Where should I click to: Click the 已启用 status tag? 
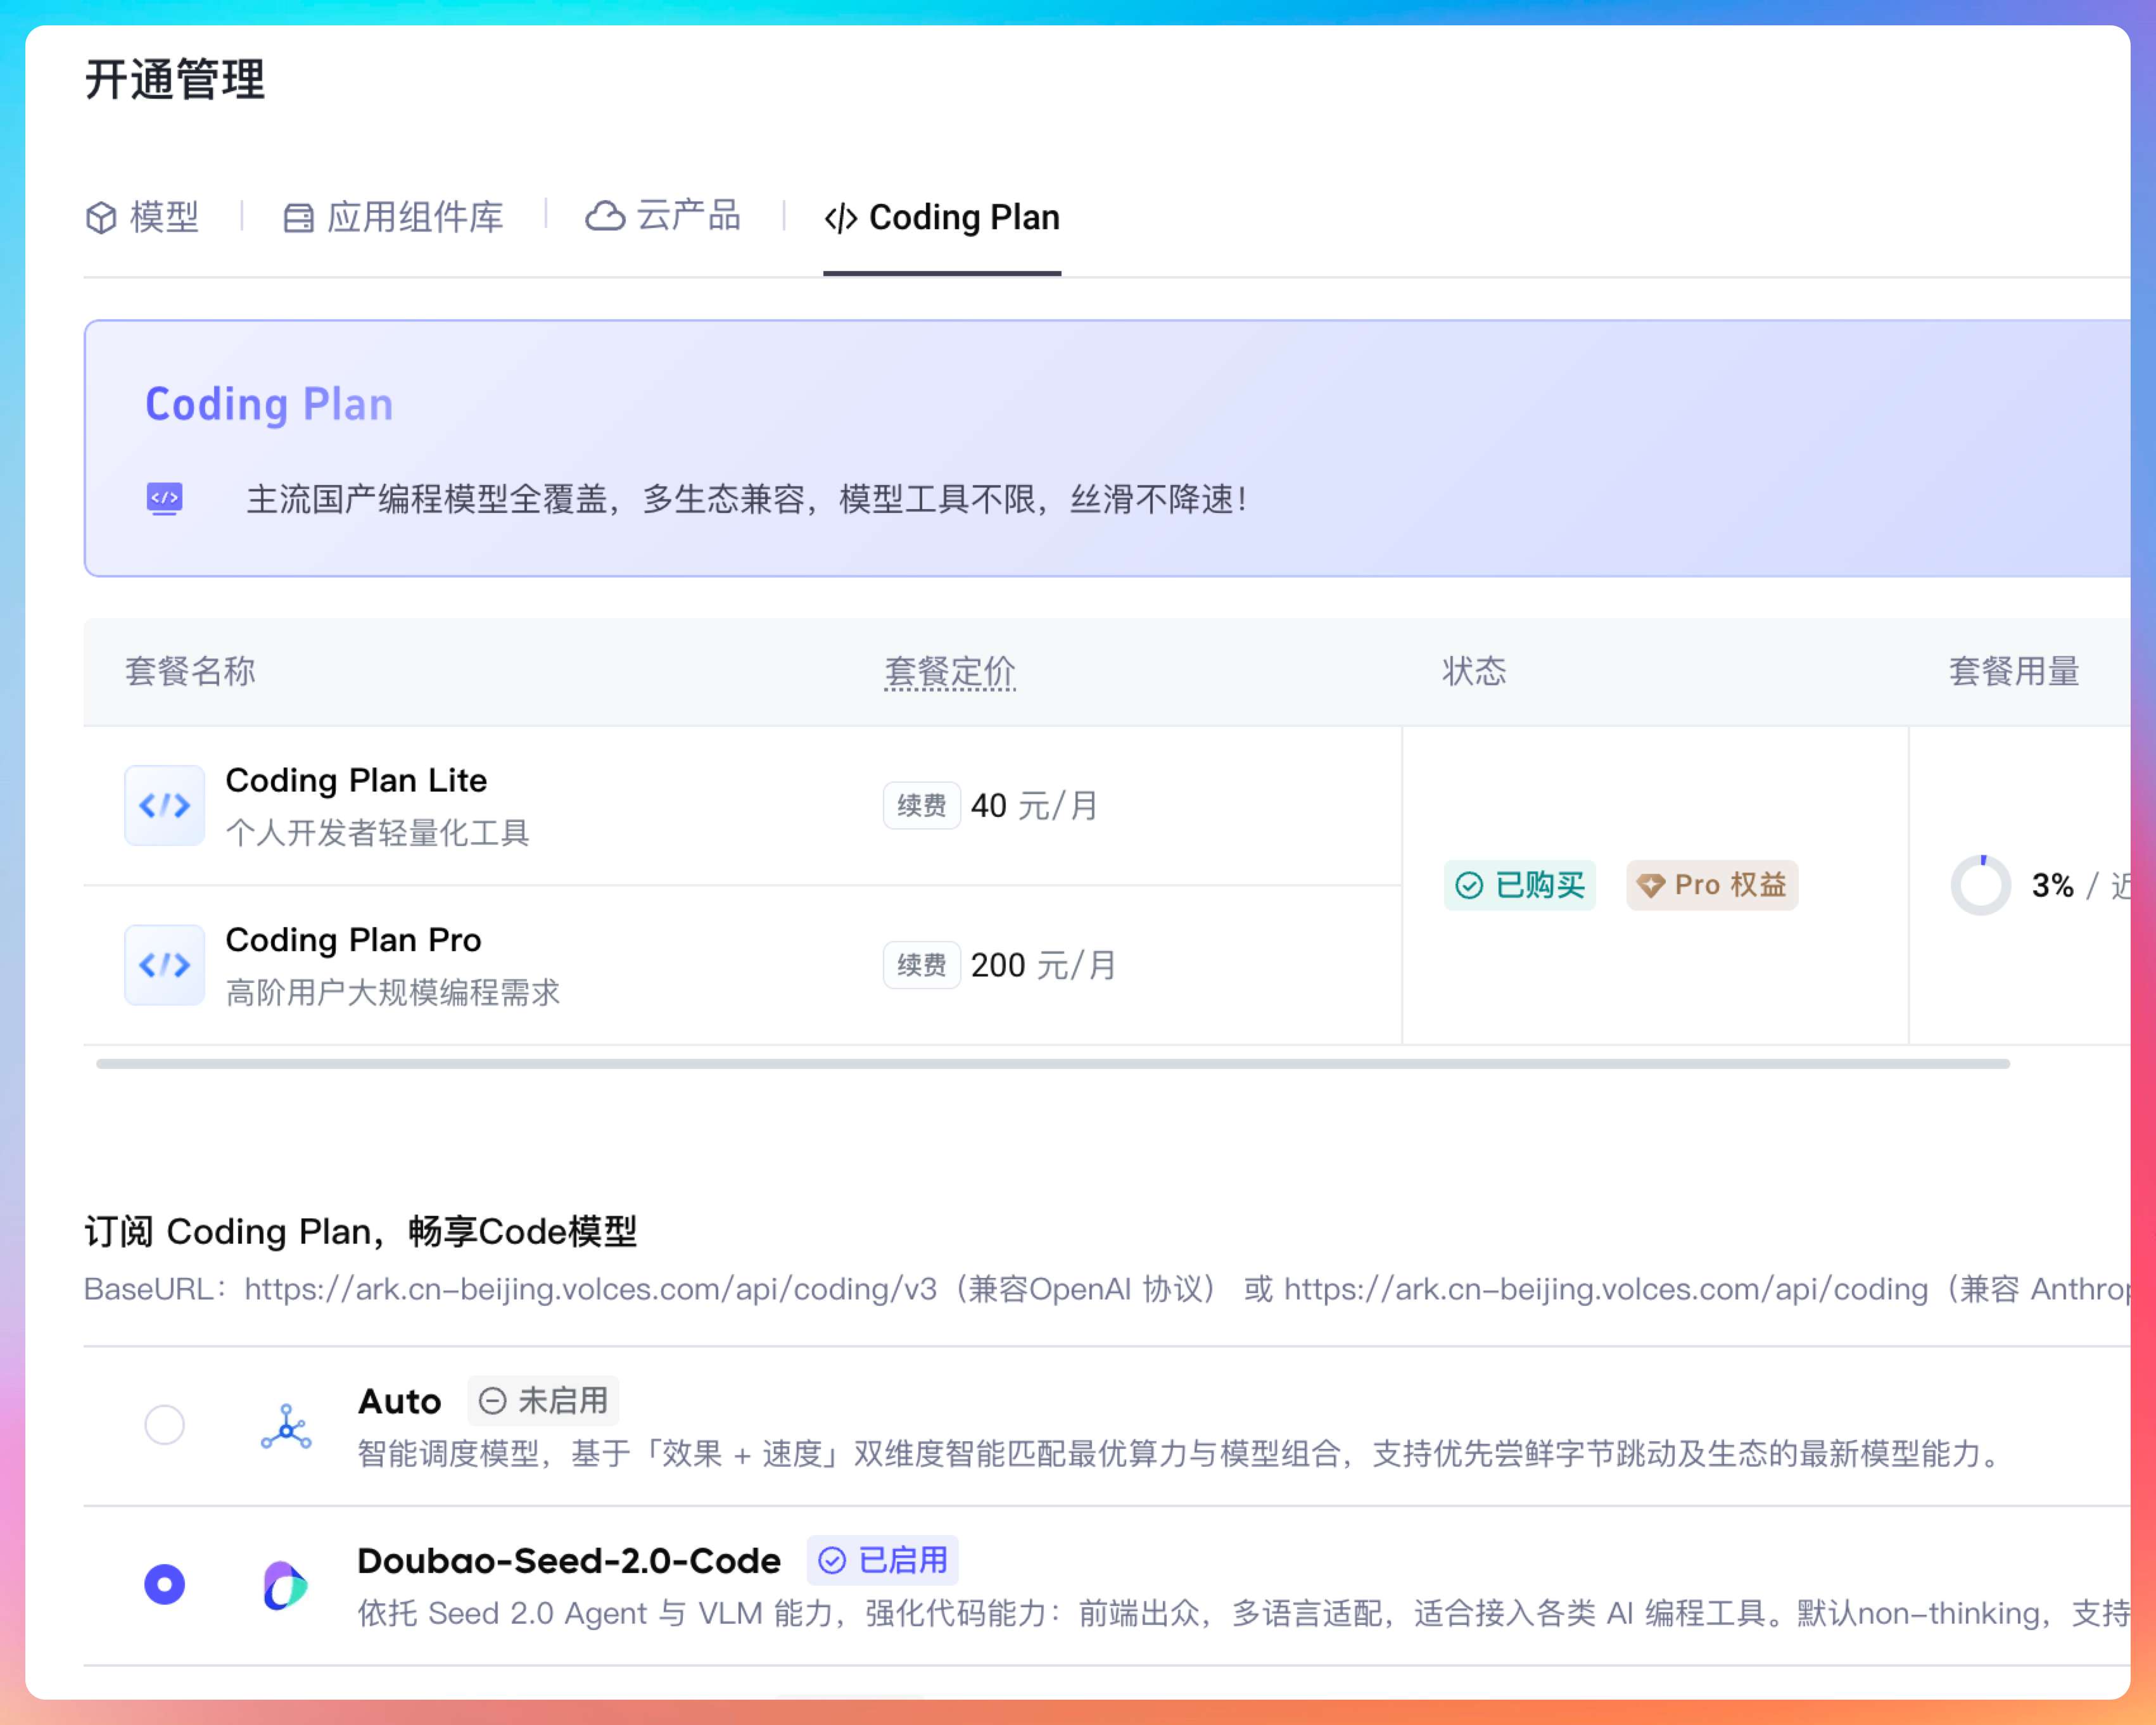pos(882,1560)
